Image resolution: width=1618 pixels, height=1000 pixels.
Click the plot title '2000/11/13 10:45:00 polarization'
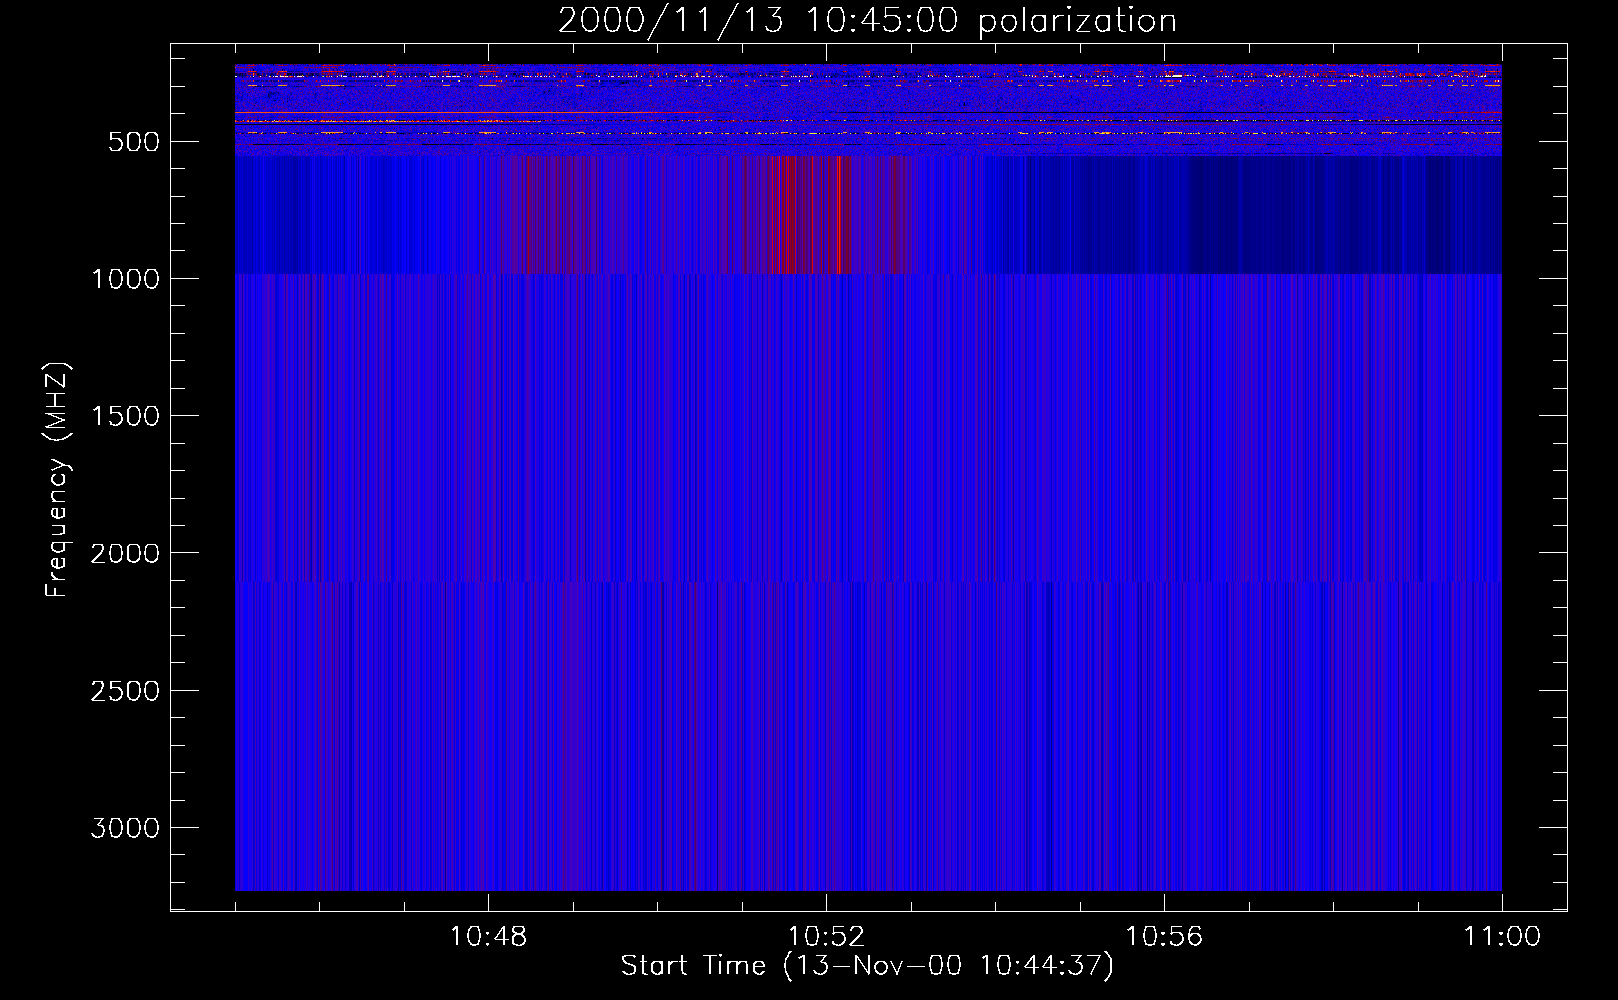tap(866, 21)
